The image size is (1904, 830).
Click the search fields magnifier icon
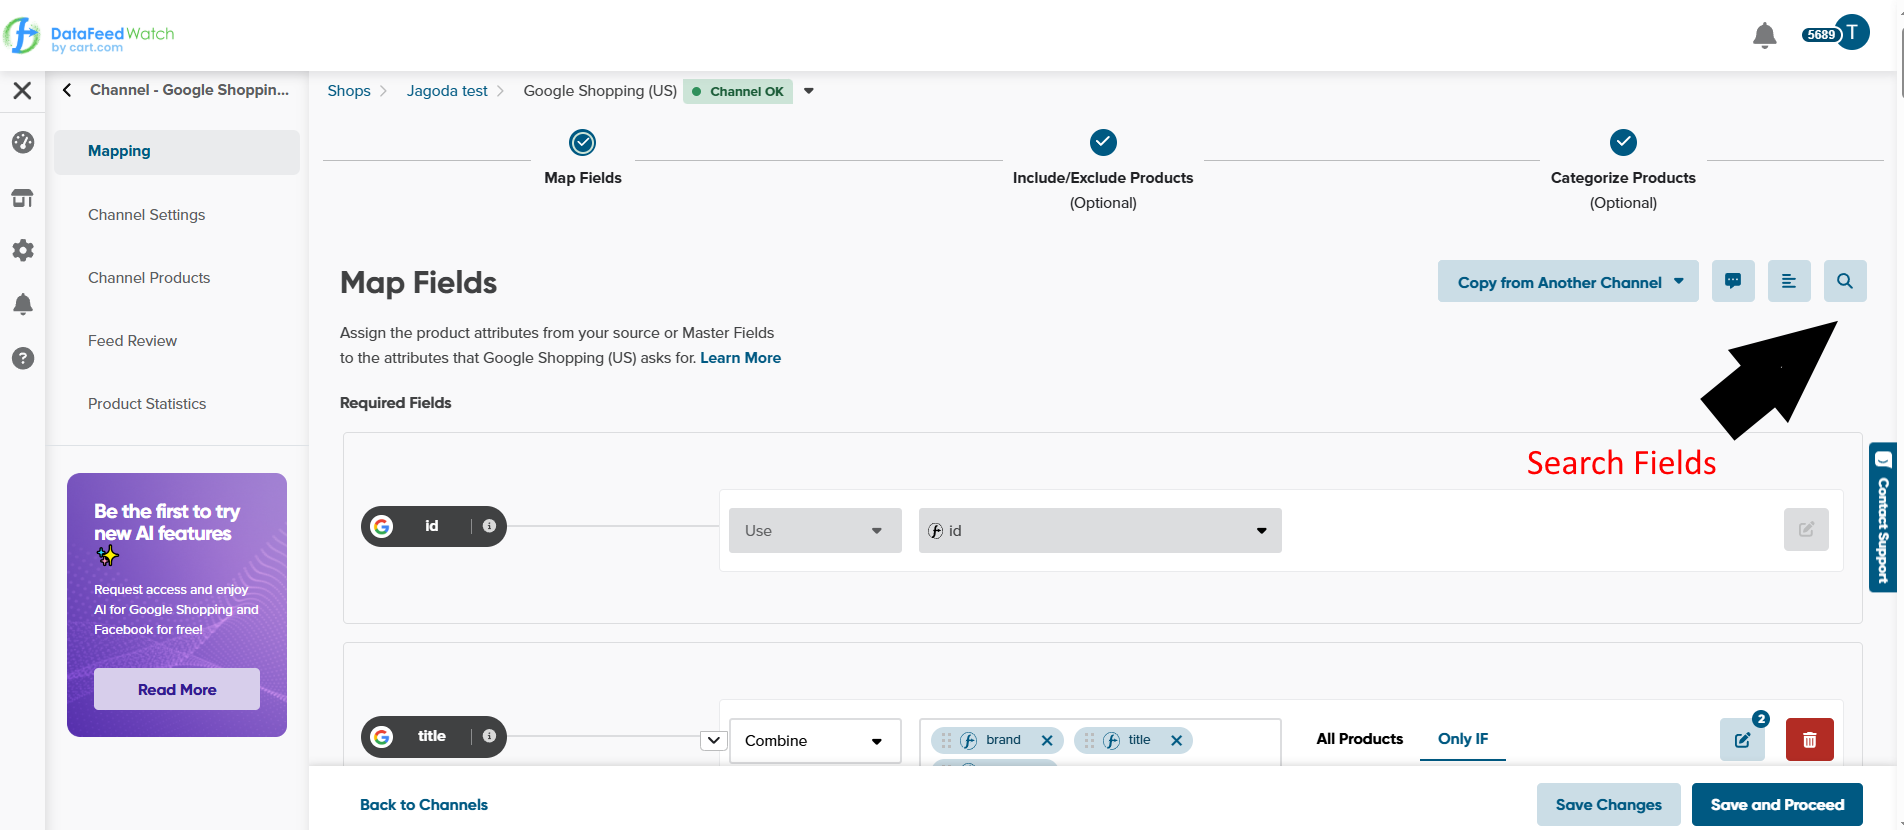coord(1844,282)
